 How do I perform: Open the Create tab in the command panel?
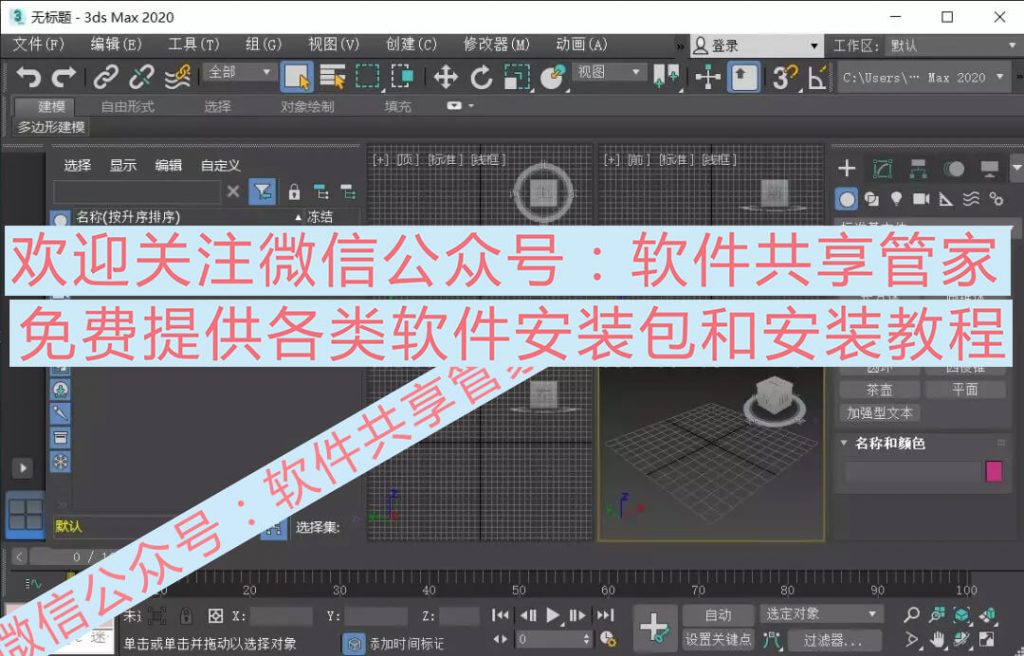click(847, 168)
